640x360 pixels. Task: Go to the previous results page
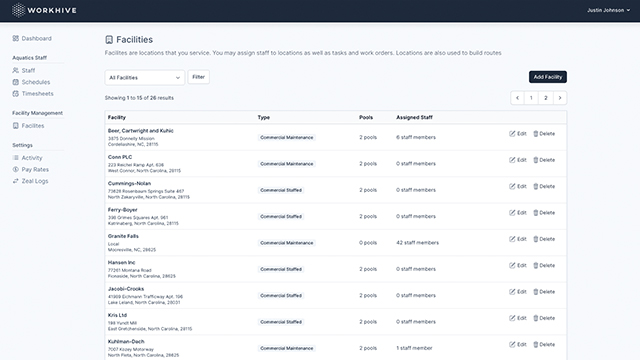coord(518,98)
